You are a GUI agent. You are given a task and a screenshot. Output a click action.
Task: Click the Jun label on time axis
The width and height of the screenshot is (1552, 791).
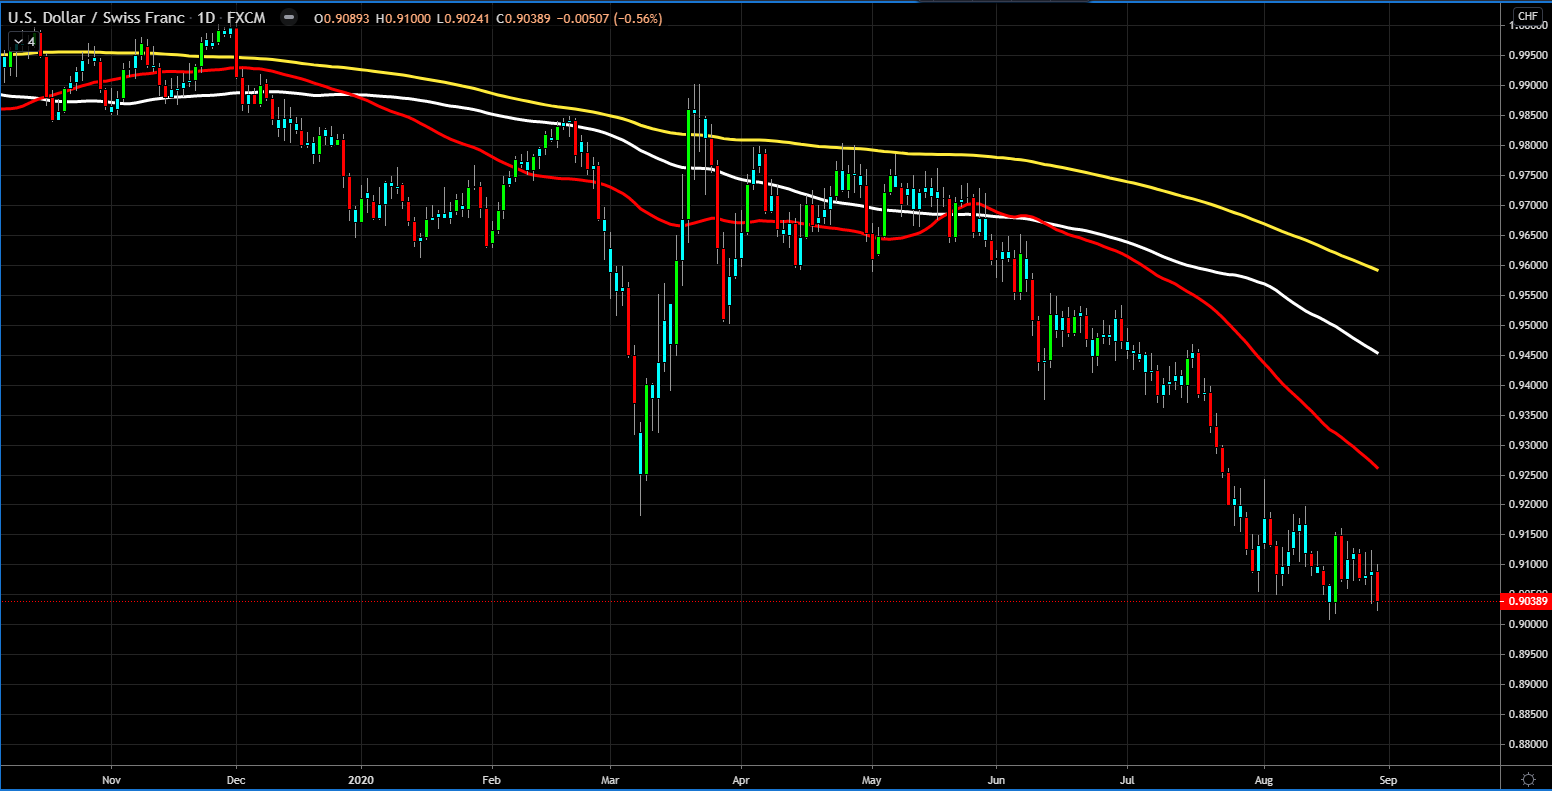996,778
